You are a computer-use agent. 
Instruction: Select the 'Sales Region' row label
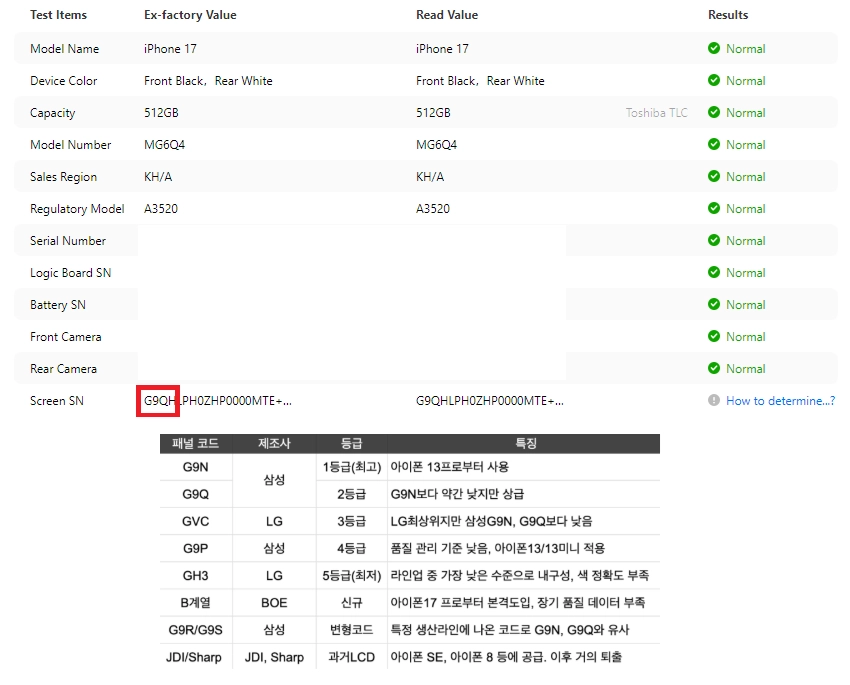click(63, 177)
